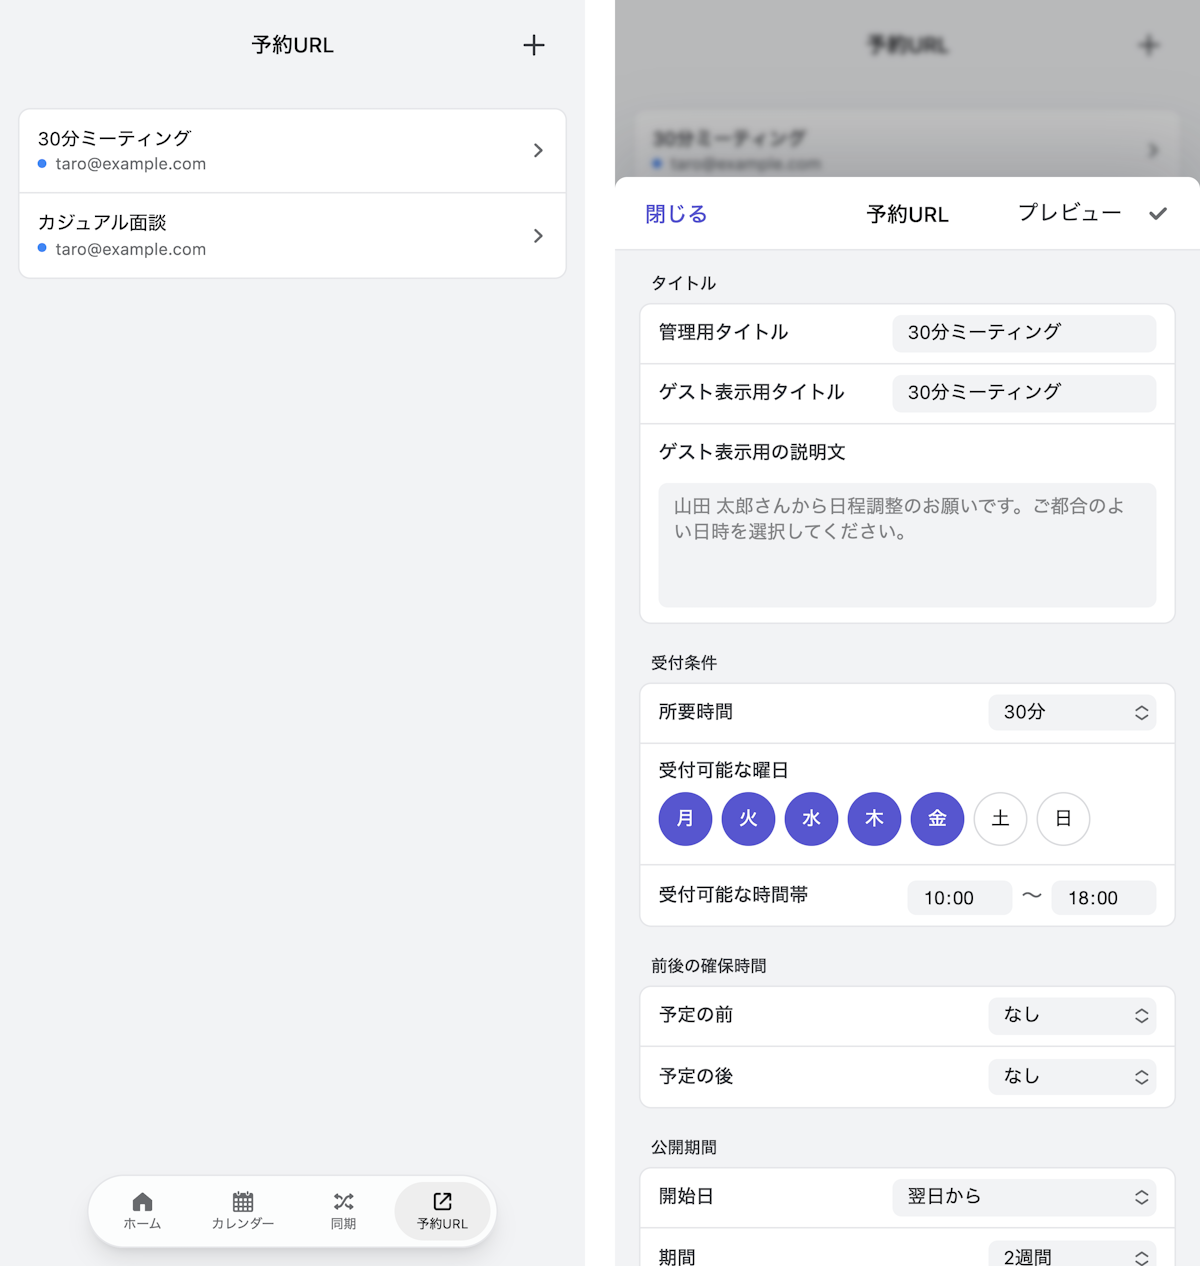1200x1266 pixels.
Task: Open the 開始日 翌日から dropdown
Action: point(1024,1198)
